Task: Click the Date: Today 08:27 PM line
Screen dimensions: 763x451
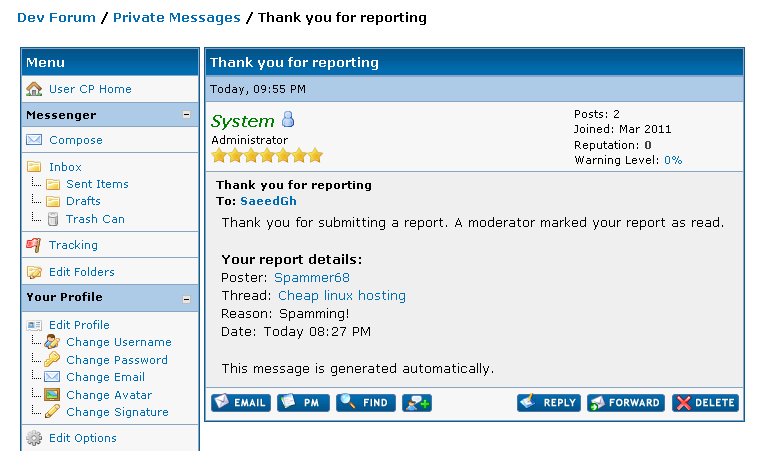Action: (x=296, y=332)
